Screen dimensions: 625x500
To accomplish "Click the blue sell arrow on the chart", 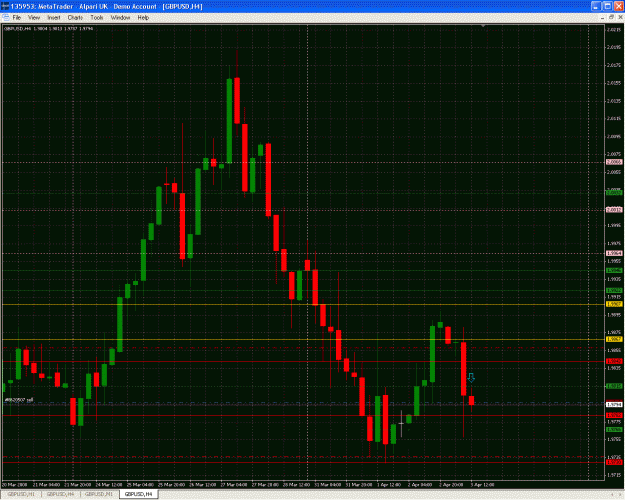I will (471, 378).
